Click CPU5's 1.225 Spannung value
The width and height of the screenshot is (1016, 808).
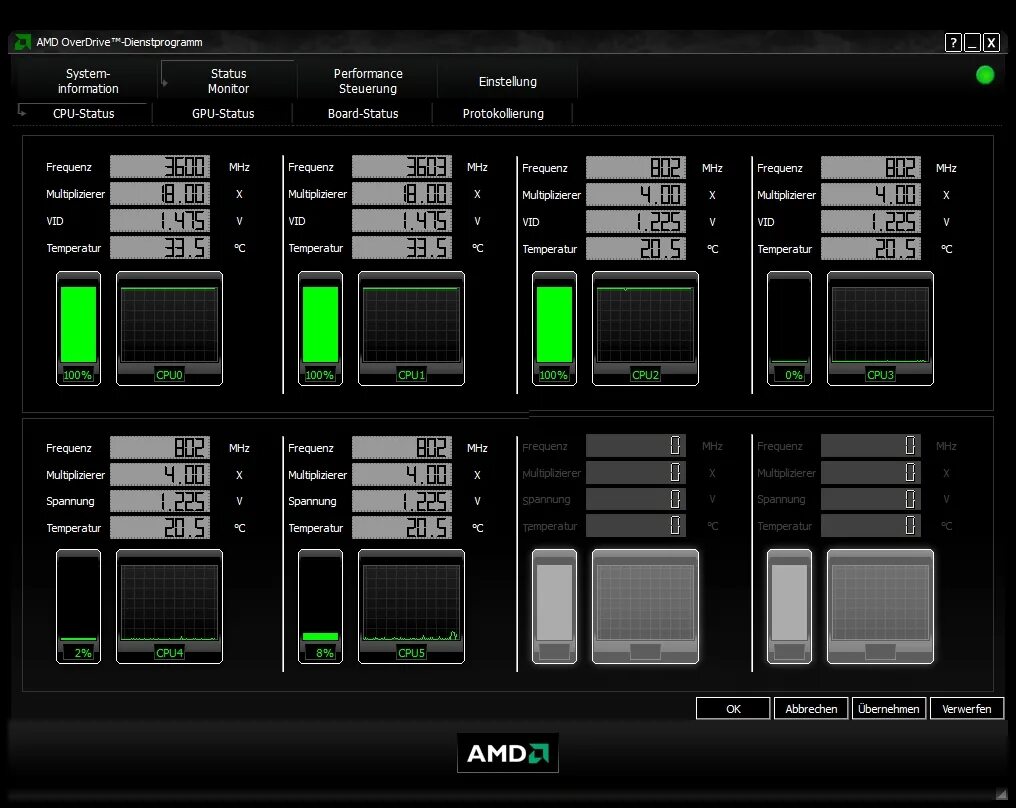tap(402, 501)
